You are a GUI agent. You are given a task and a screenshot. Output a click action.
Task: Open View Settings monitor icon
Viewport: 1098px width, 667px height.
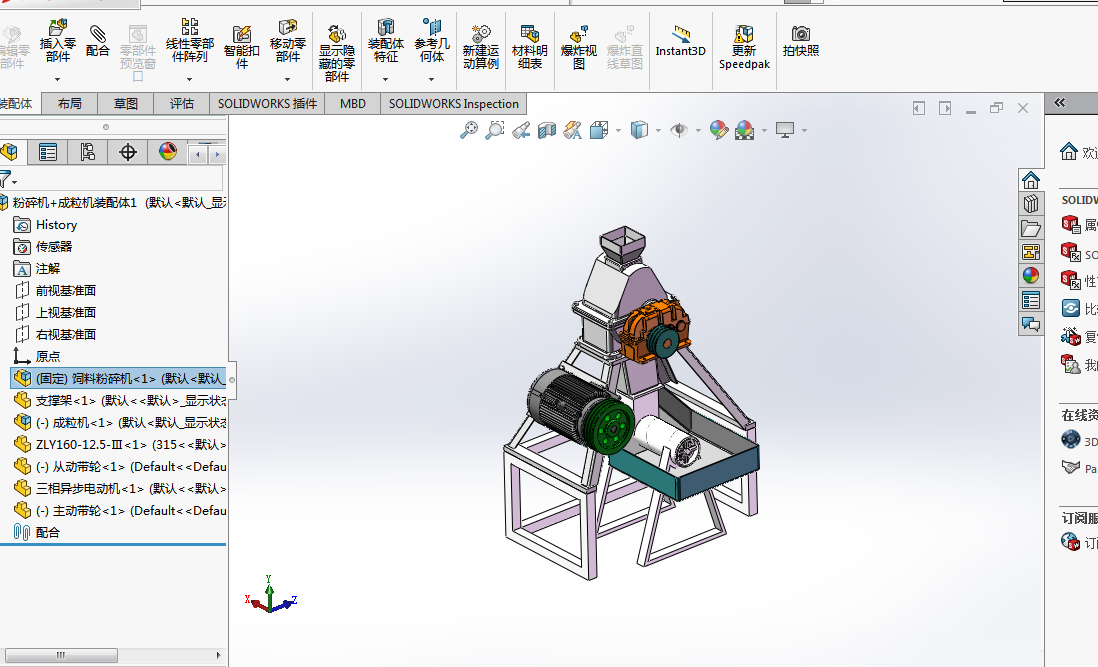click(x=785, y=130)
